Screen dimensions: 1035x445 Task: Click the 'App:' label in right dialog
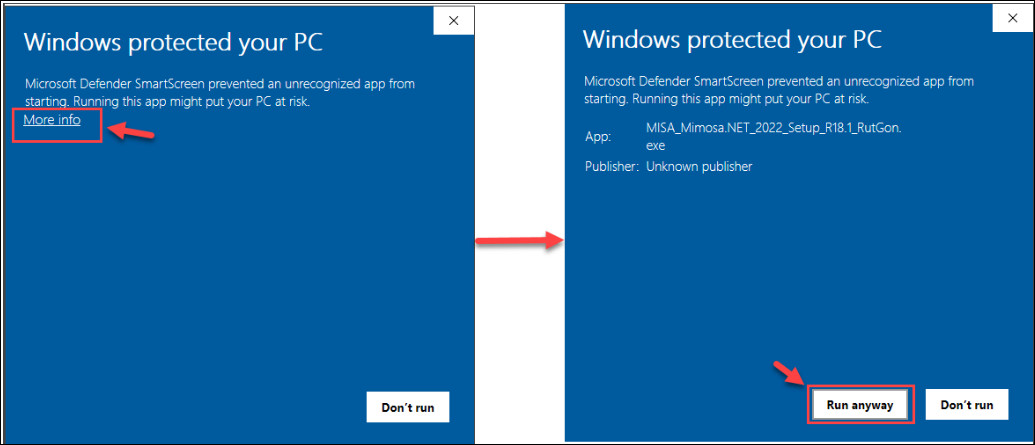[598, 137]
